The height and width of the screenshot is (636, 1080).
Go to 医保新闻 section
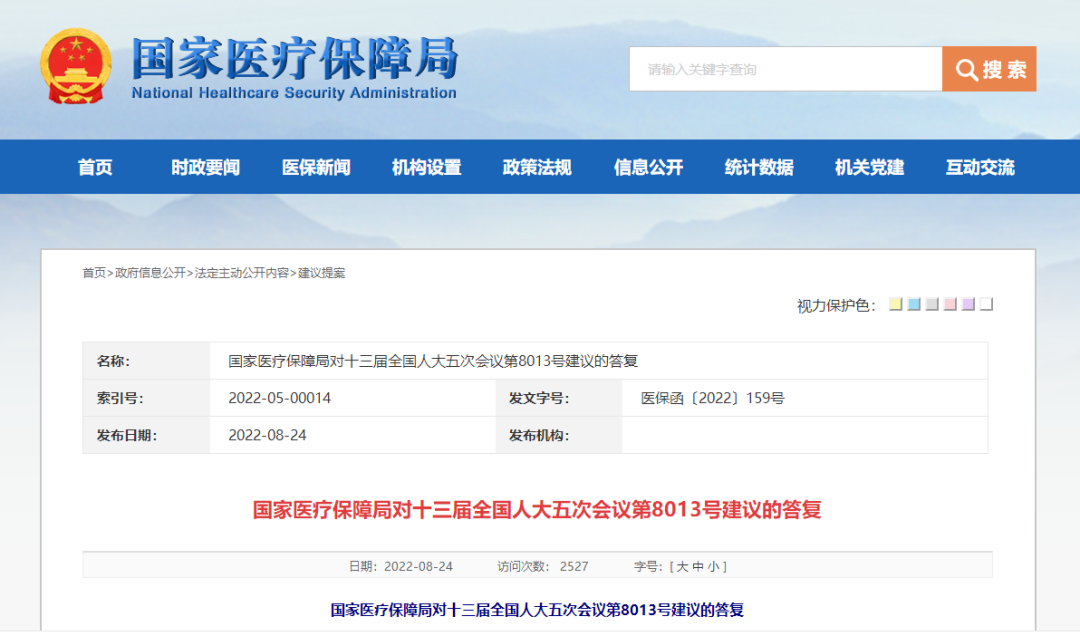(316, 167)
